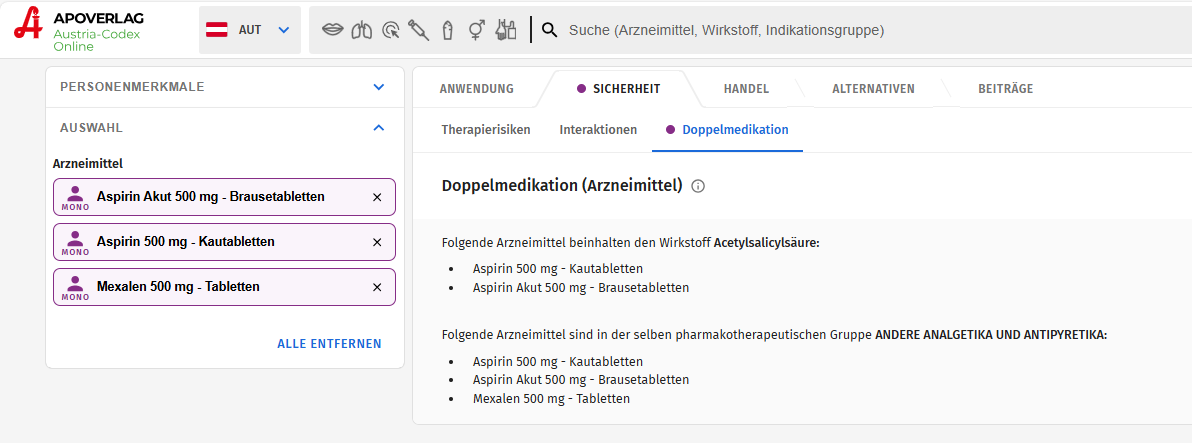Select the Doppelmedikation sub-tab
1192x443 pixels.
point(728,130)
